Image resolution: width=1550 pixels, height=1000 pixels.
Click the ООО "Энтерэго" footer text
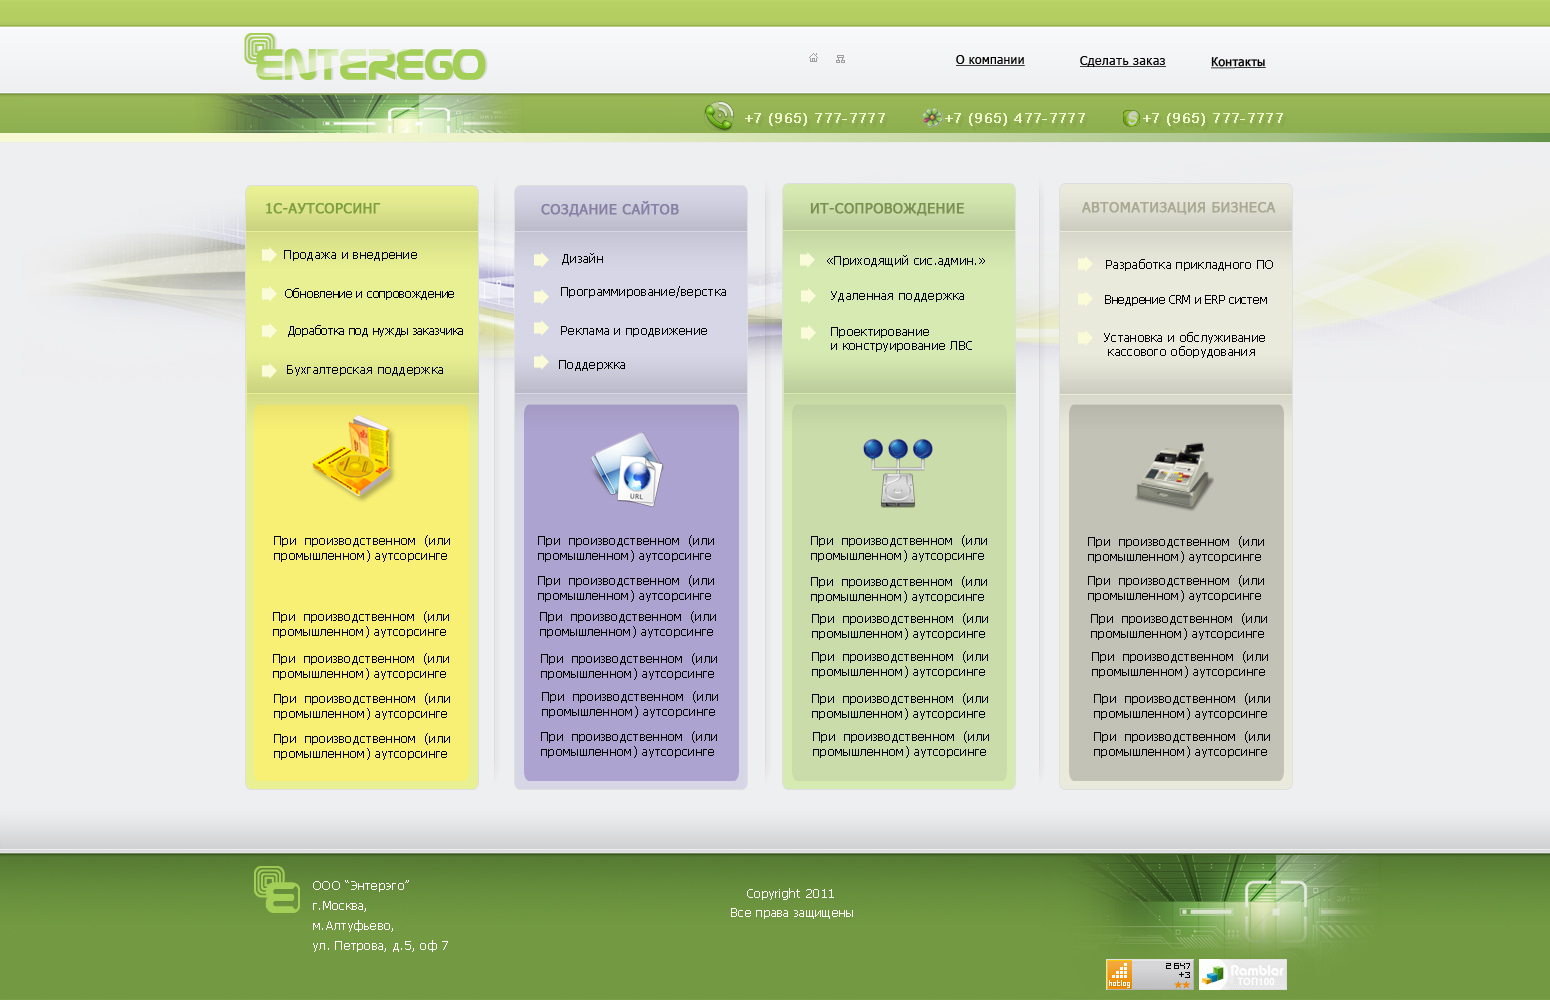[x=361, y=886]
